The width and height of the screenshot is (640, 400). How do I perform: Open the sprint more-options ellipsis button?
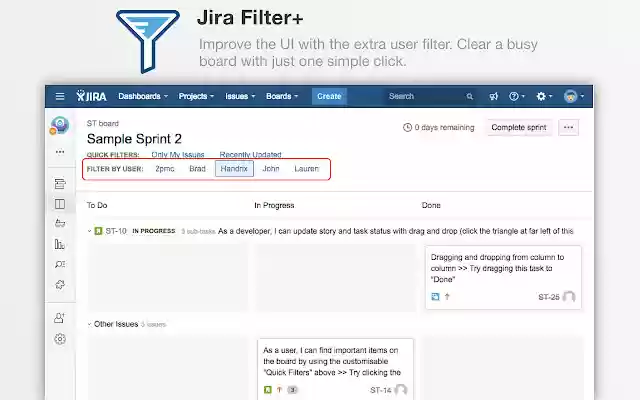(x=569, y=127)
